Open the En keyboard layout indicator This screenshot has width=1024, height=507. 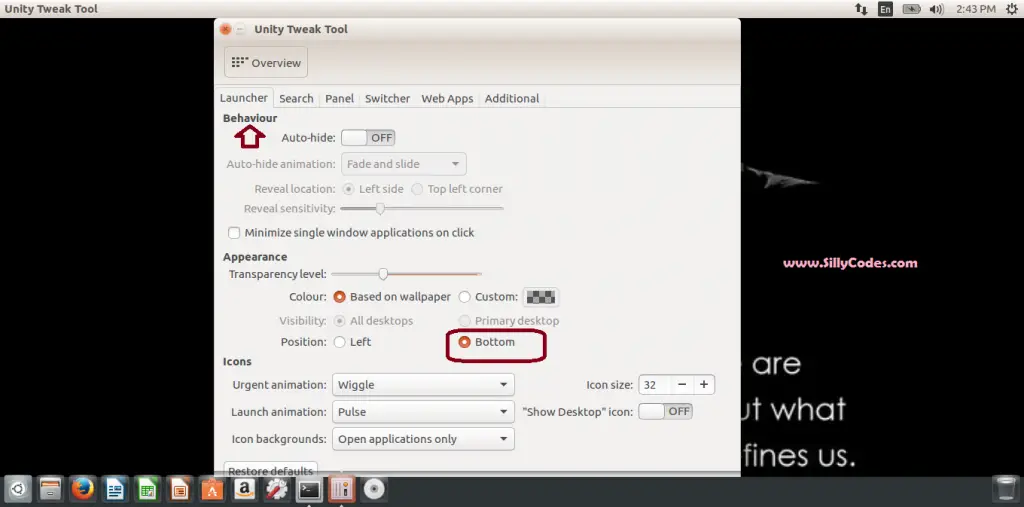[x=885, y=9]
